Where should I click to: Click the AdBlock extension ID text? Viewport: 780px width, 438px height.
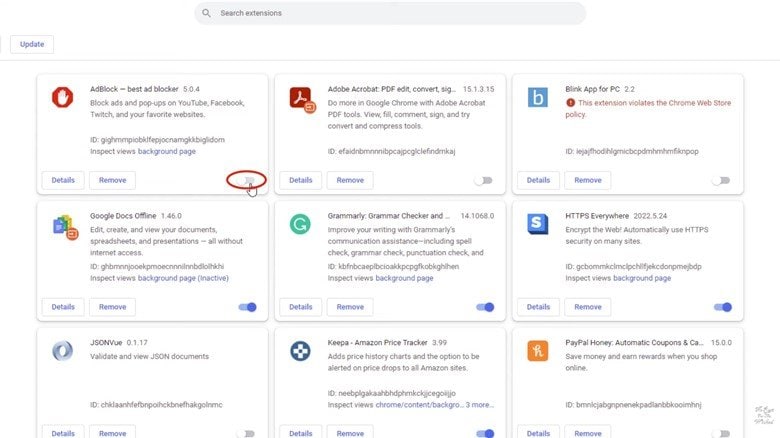[x=157, y=140]
